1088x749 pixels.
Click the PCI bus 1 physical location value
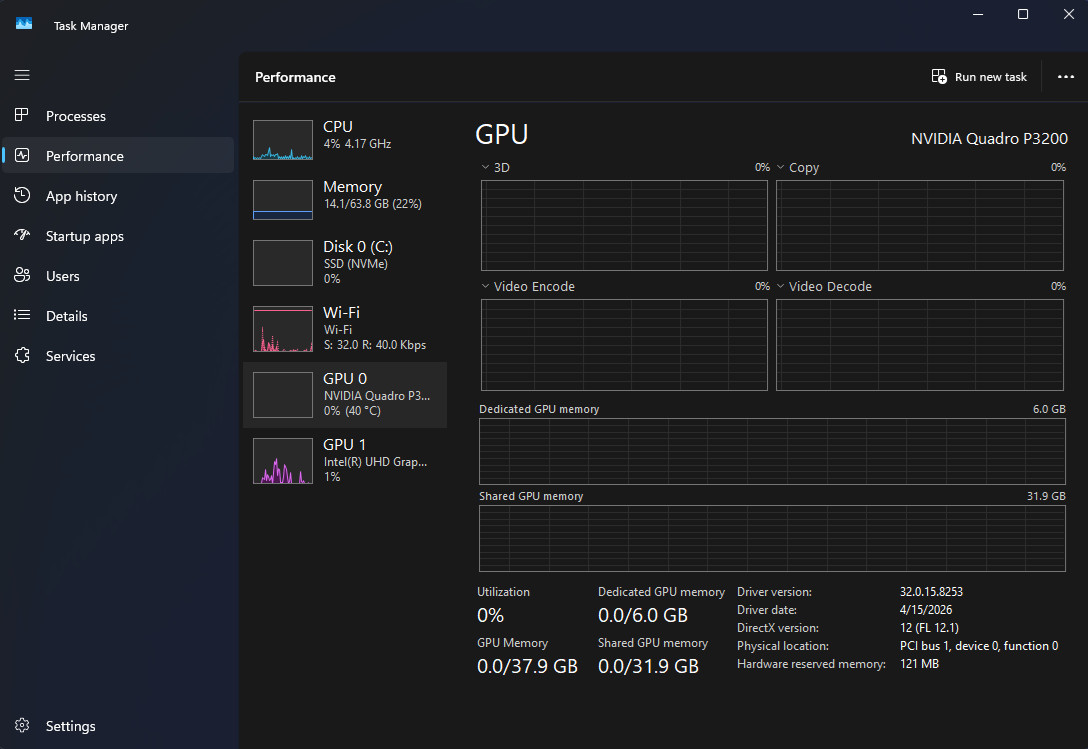point(978,646)
